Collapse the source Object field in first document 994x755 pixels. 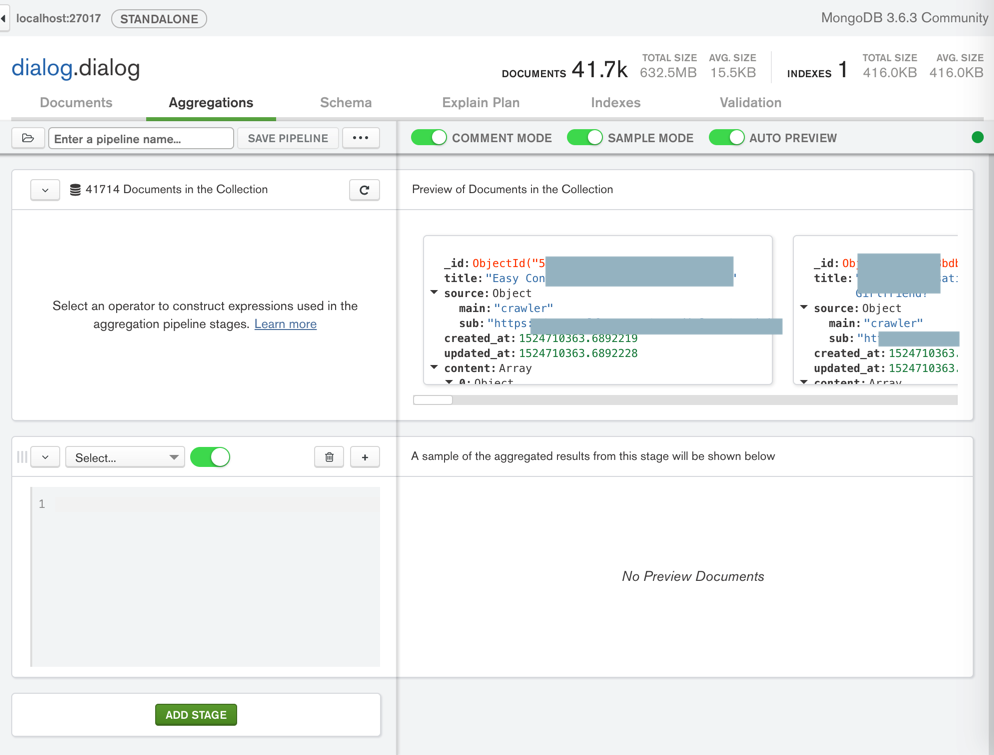[434, 293]
